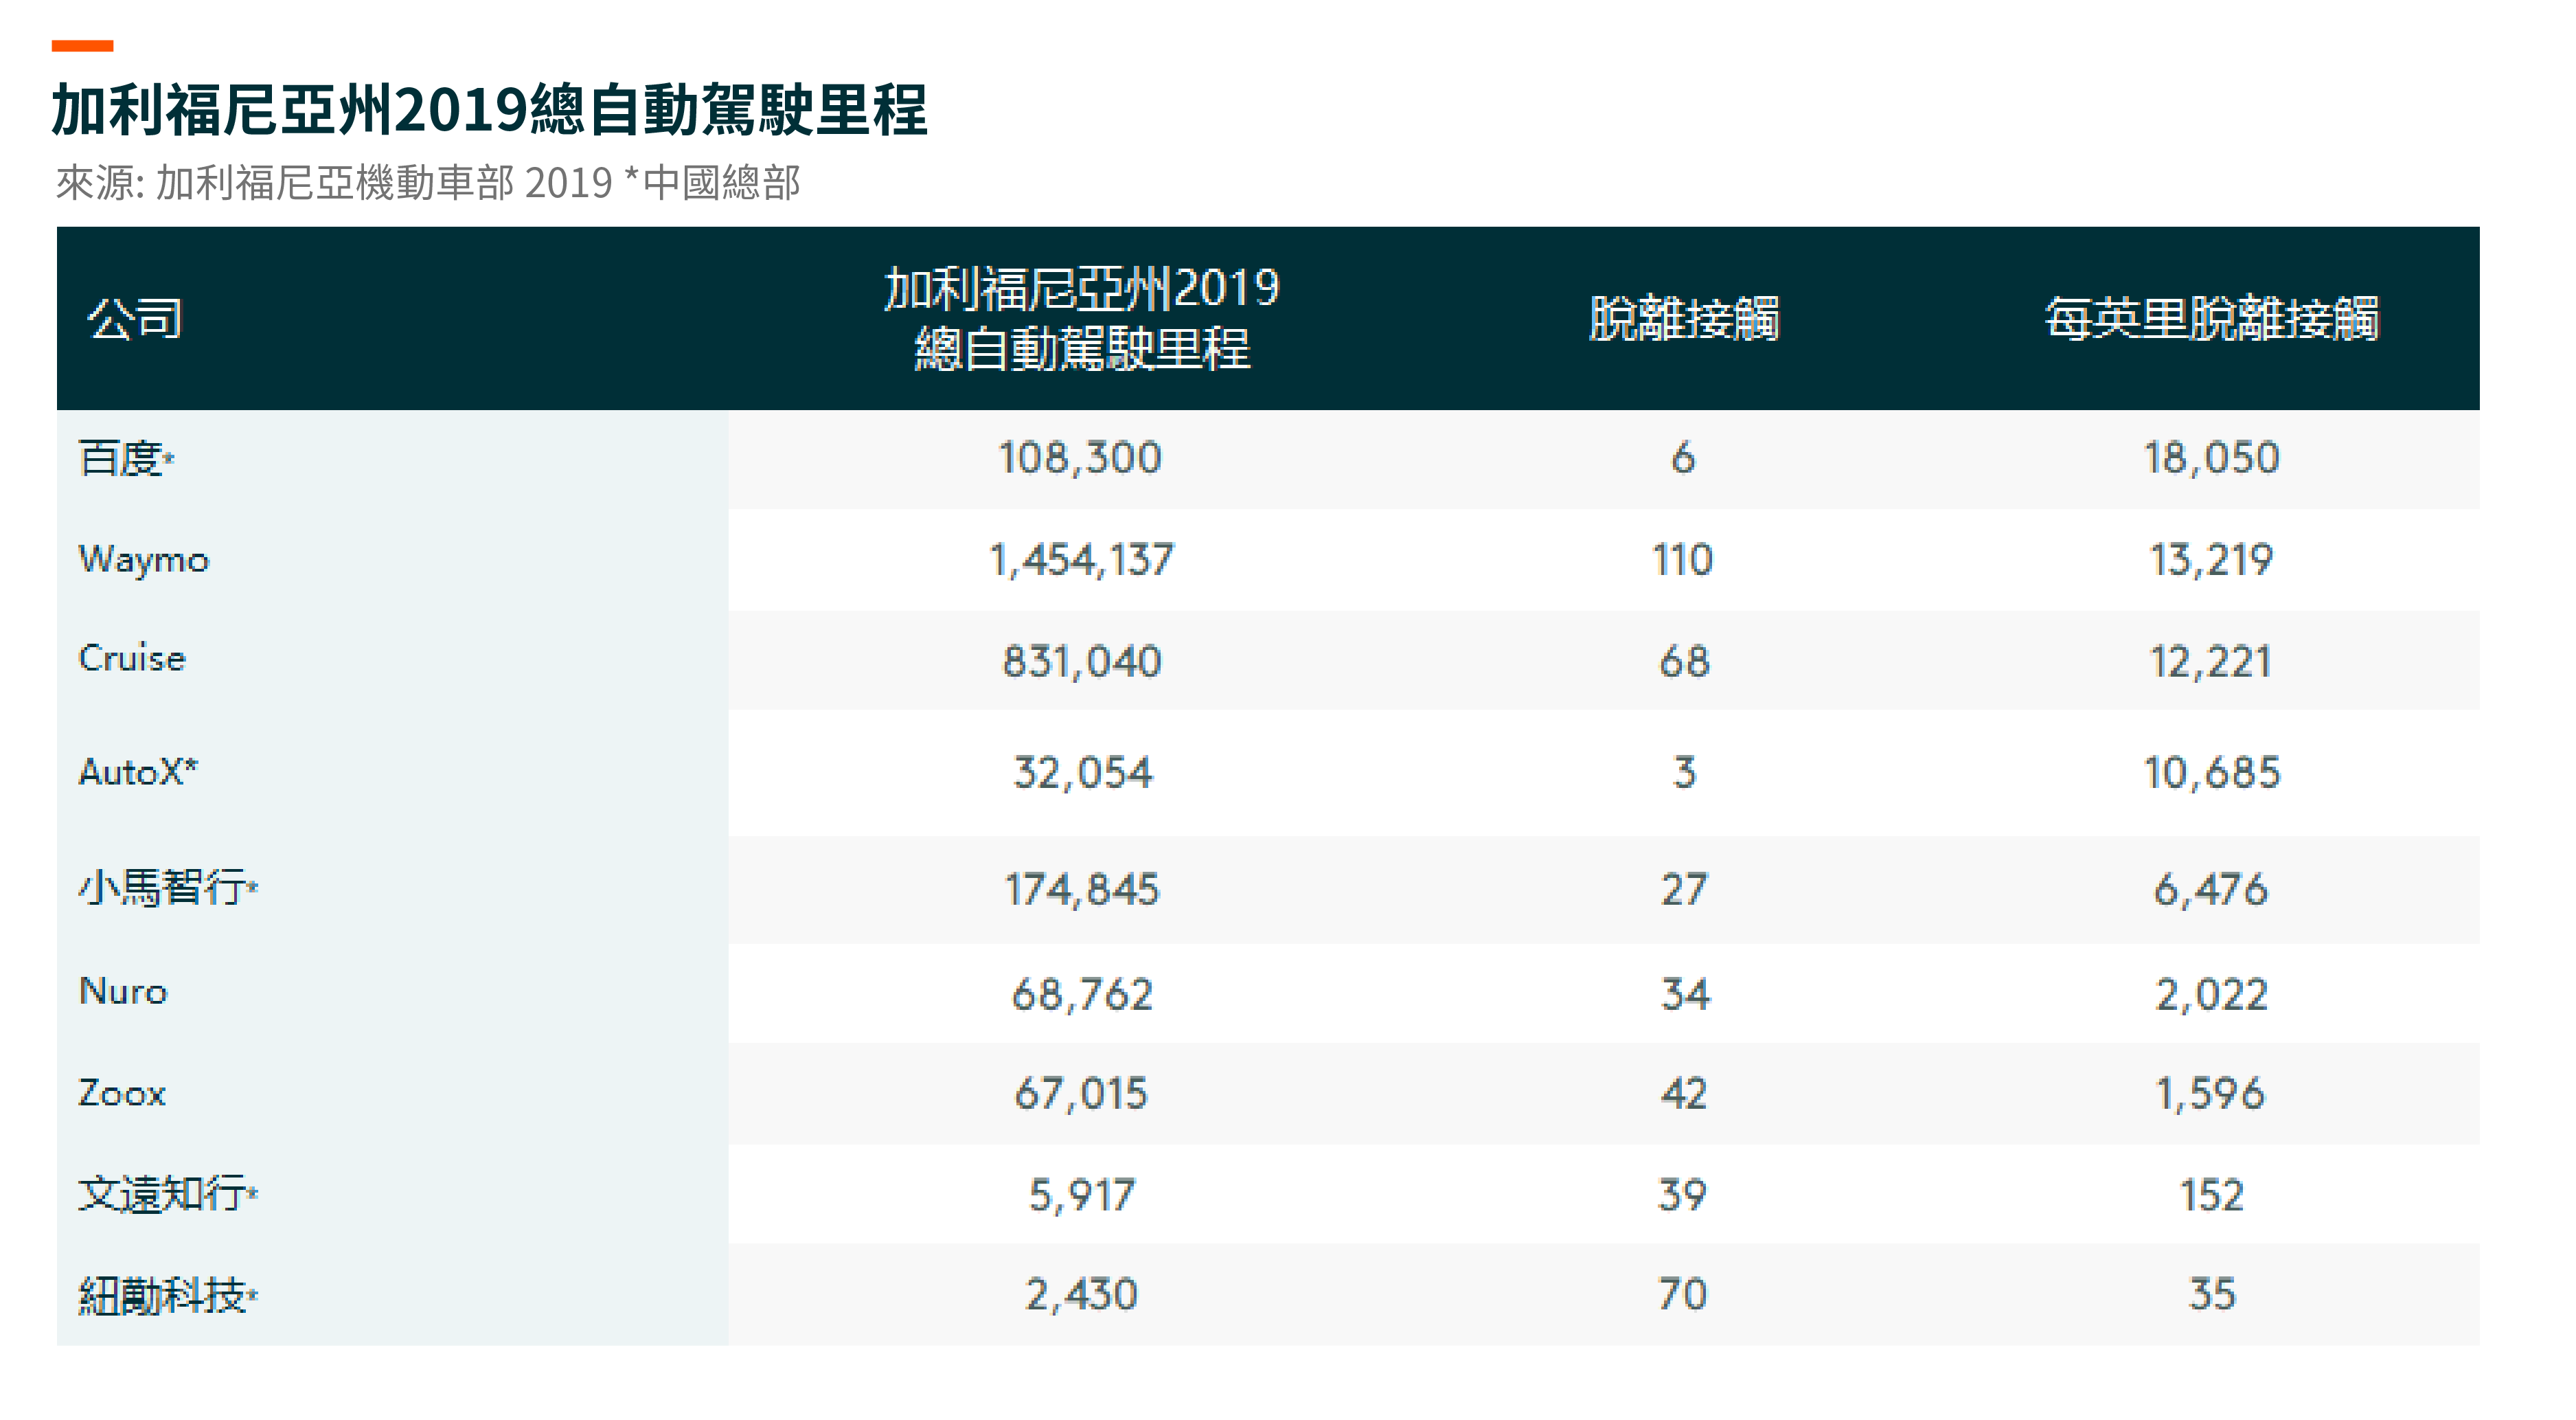Click 文遠知行 disengagement count 39
Screen dimensions: 2576x1420
coord(1683,1195)
